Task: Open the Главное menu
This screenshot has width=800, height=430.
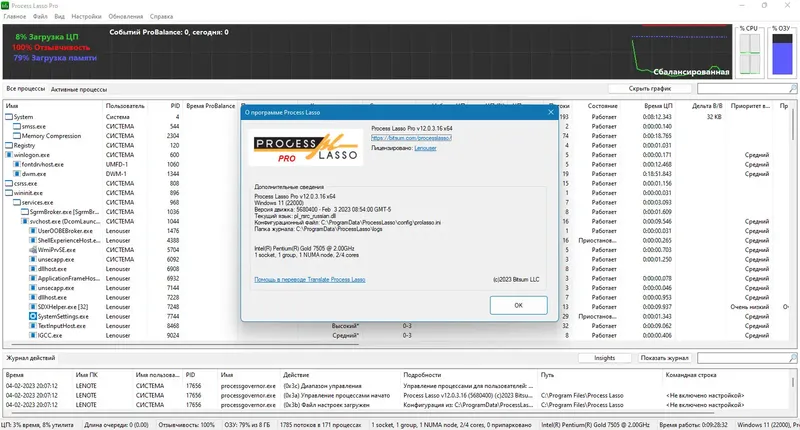Action: pos(15,16)
